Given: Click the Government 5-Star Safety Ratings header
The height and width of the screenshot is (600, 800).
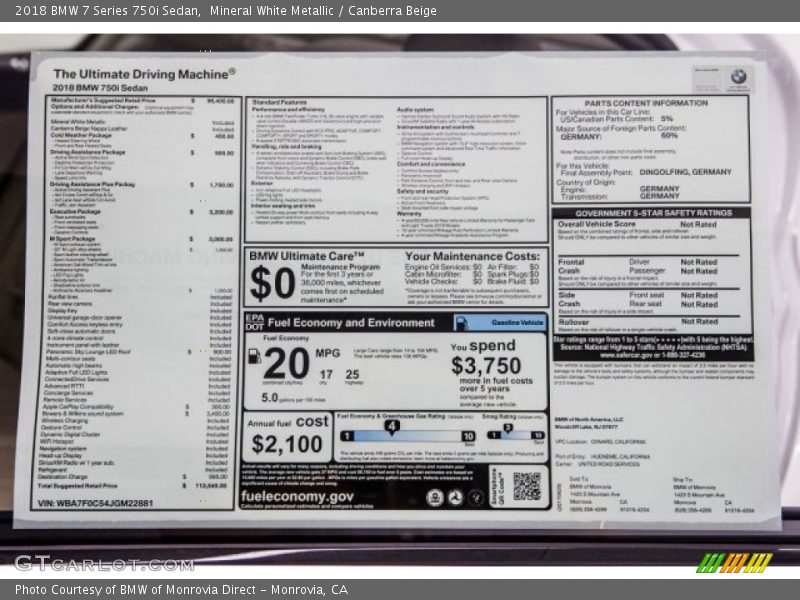Looking at the screenshot, I should [x=651, y=213].
